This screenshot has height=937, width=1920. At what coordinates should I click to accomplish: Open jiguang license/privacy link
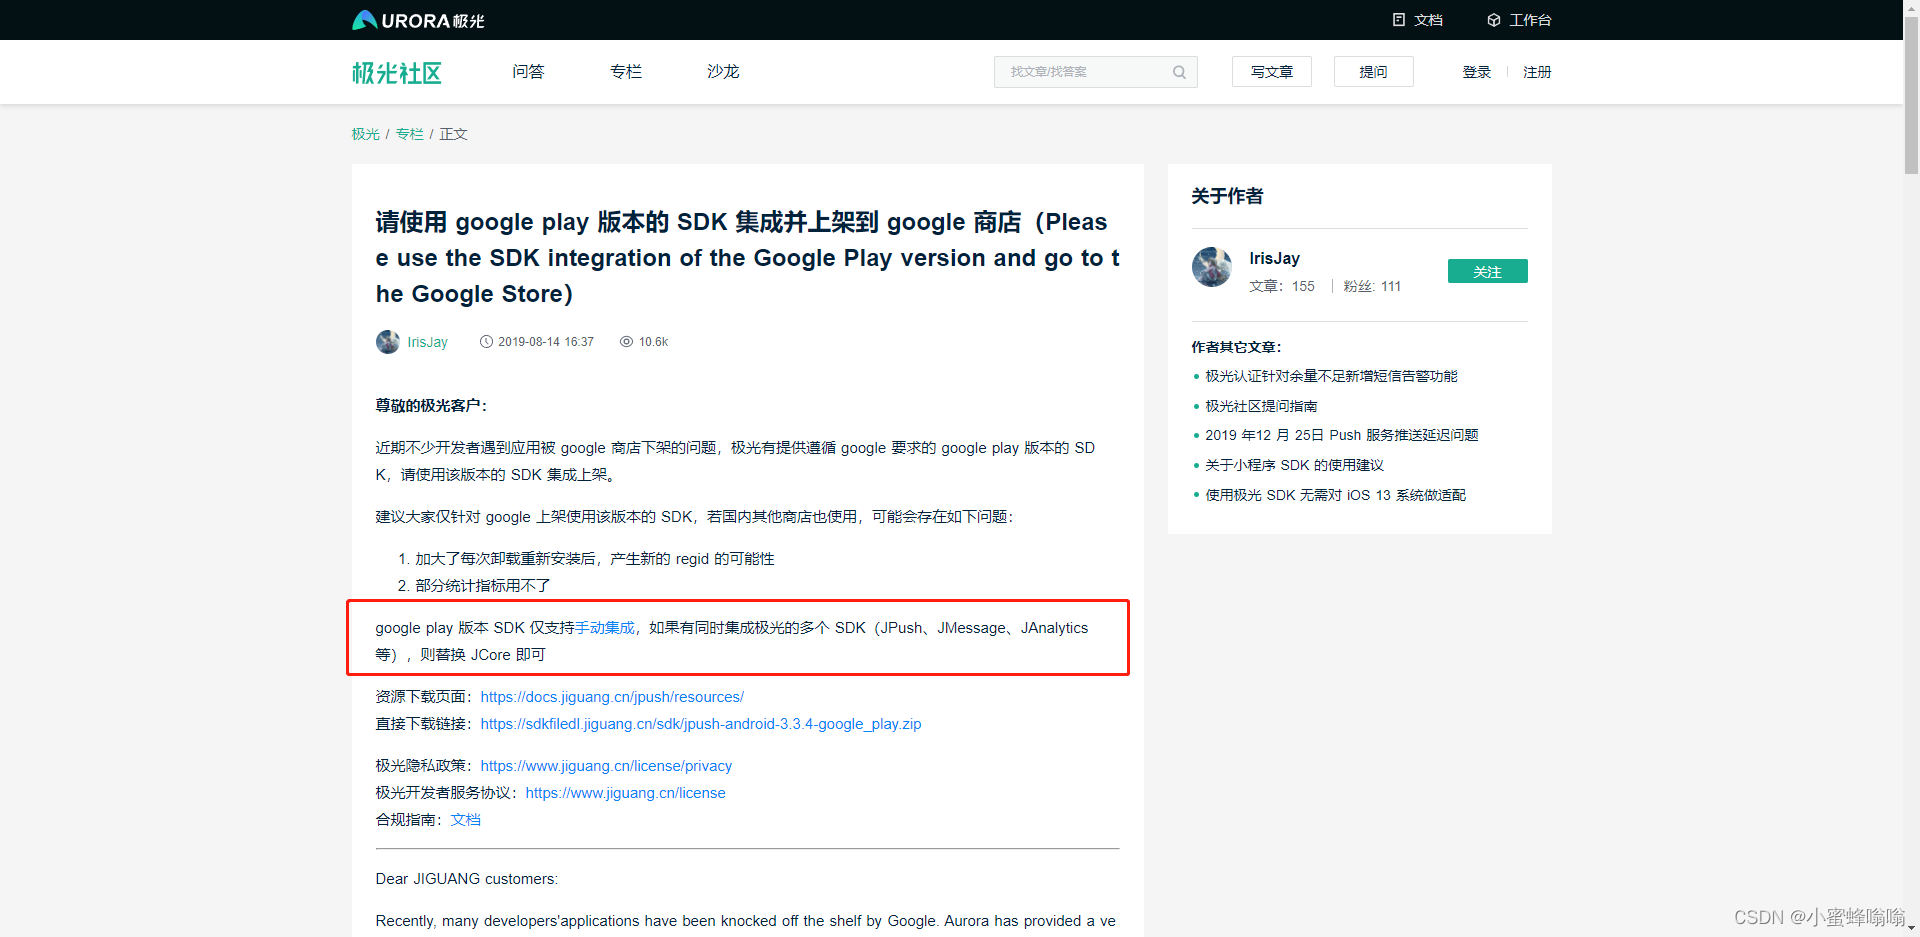(606, 766)
